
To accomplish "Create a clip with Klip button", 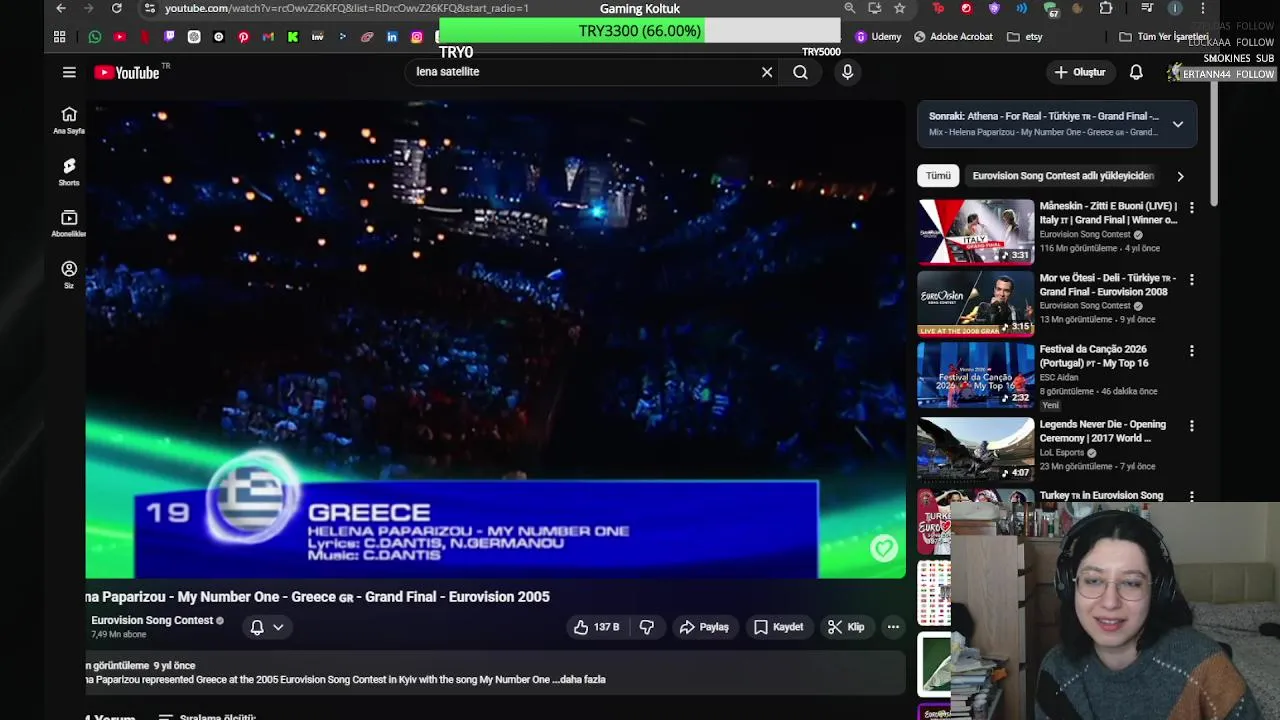I will point(846,627).
